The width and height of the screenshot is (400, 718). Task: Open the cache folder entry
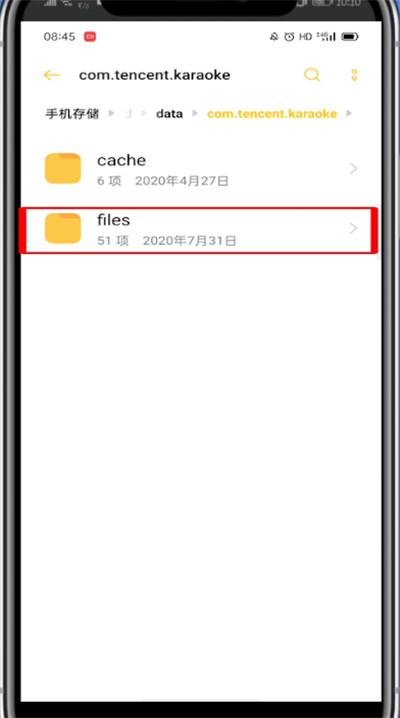point(199,169)
